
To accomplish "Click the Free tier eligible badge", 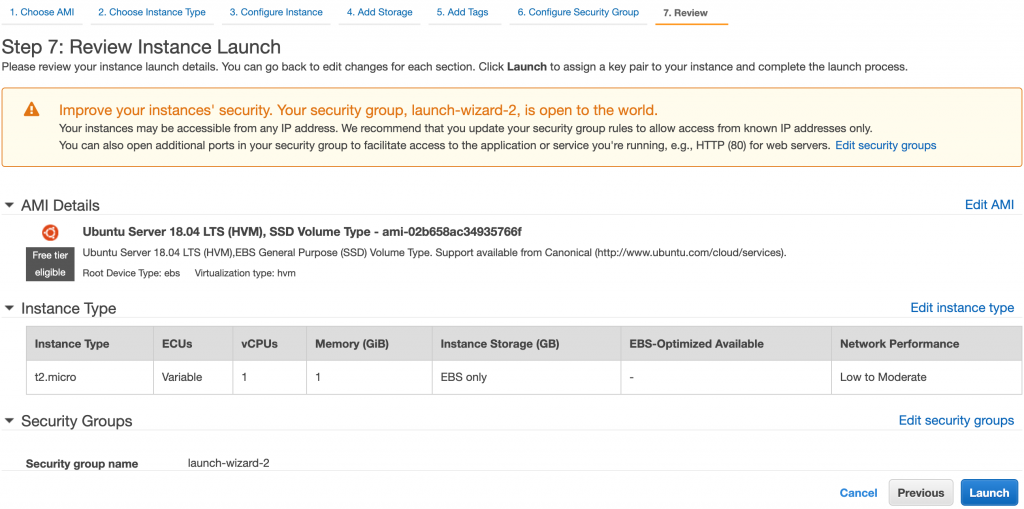I will point(50,264).
